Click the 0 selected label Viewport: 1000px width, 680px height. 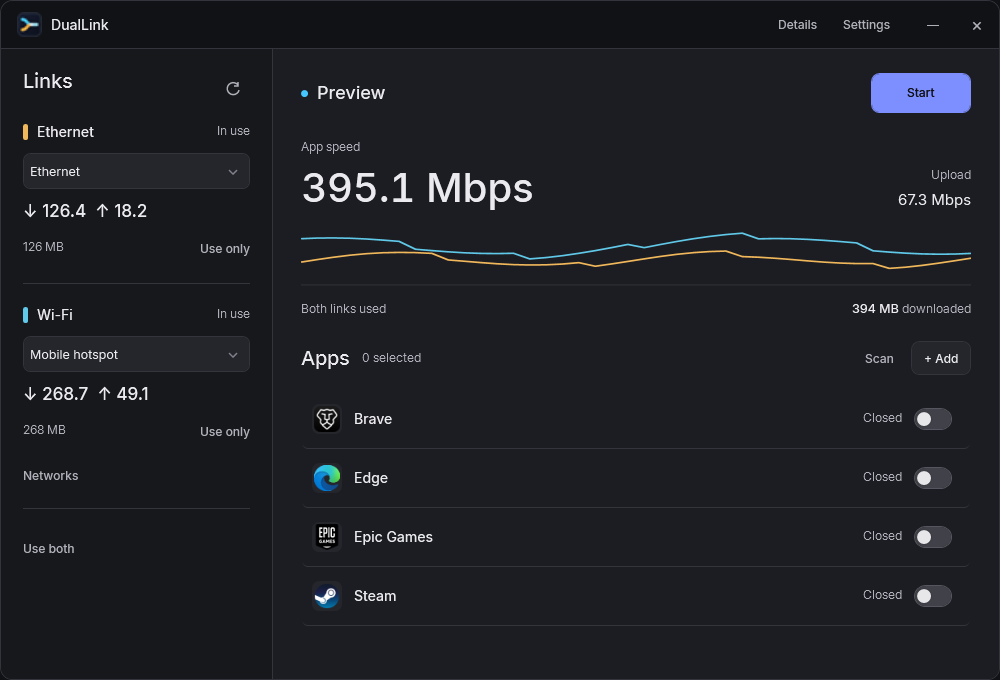(392, 358)
